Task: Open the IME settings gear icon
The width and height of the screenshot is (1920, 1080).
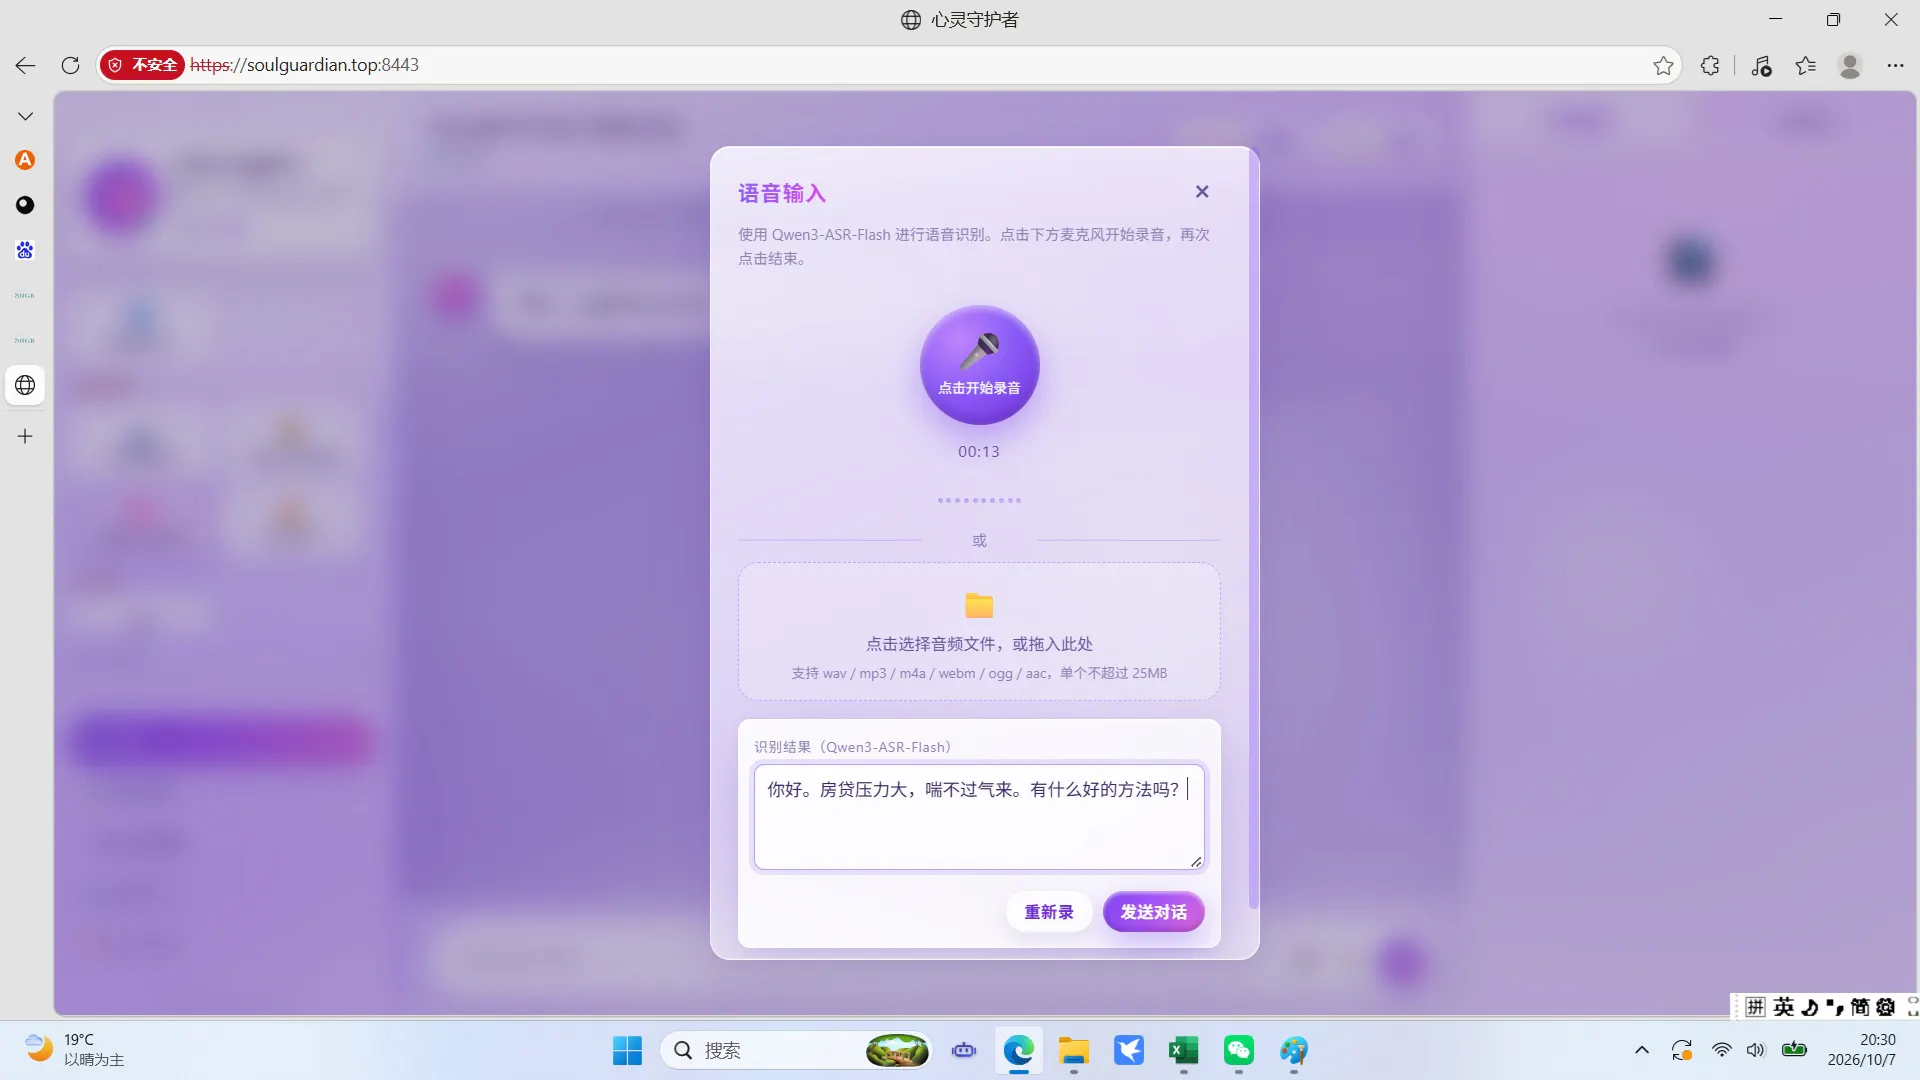Action: [x=1886, y=1007]
